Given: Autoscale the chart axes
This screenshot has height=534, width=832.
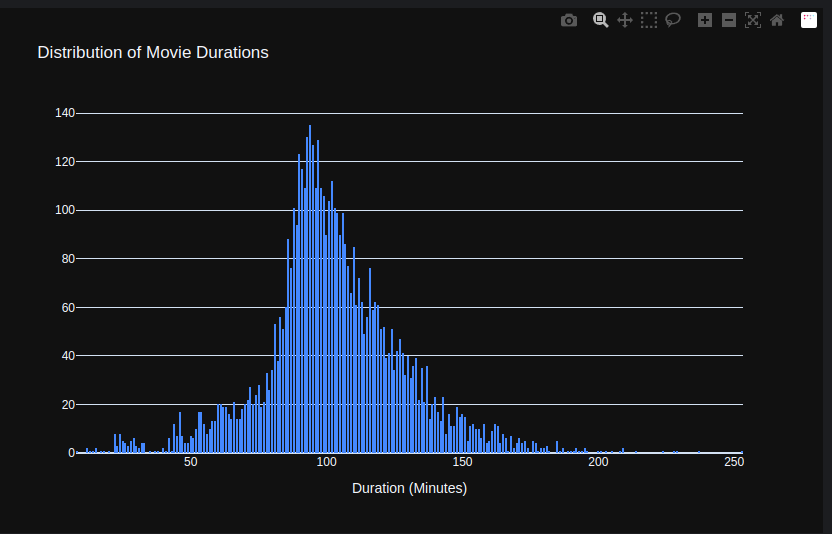Looking at the screenshot, I should pyautogui.click(x=753, y=20).
